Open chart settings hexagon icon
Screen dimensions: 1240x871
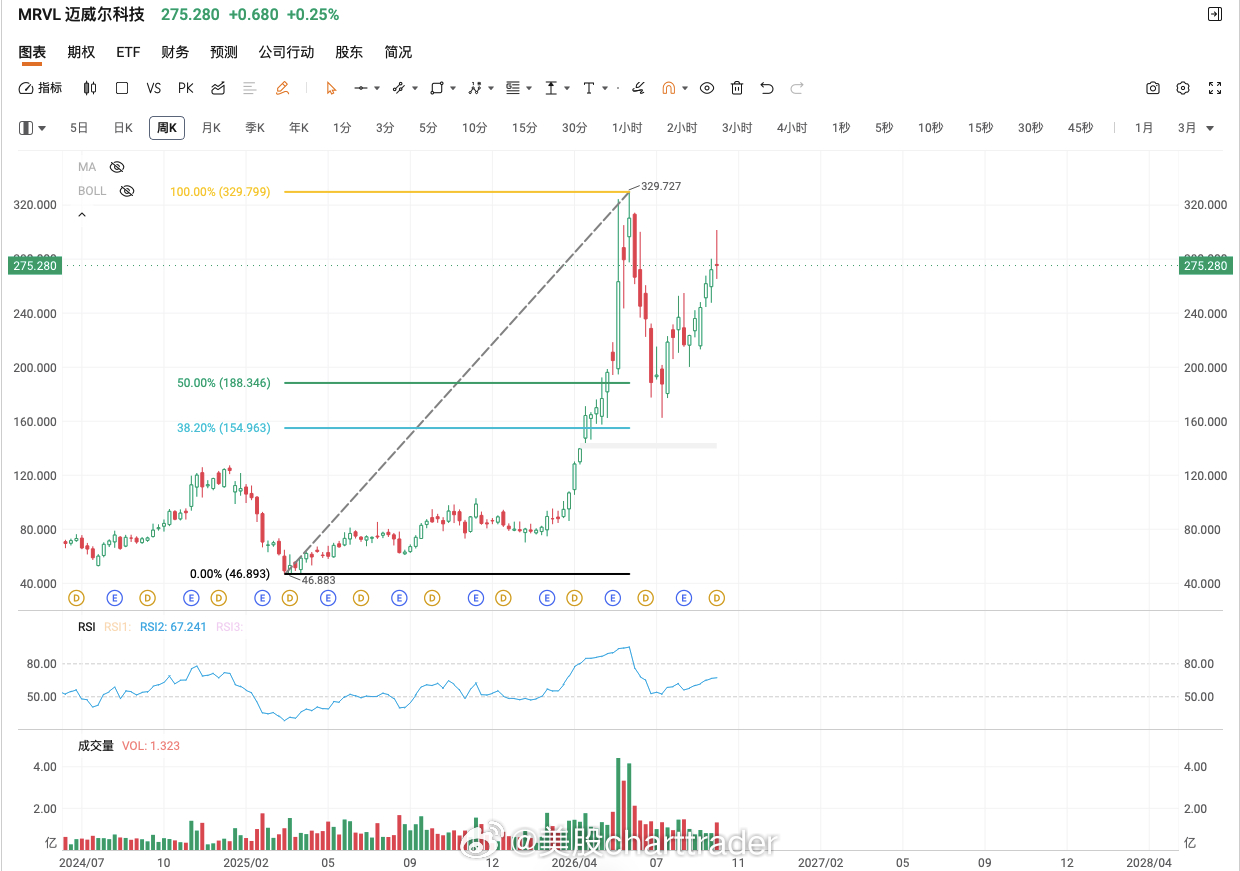[1184, 88]
